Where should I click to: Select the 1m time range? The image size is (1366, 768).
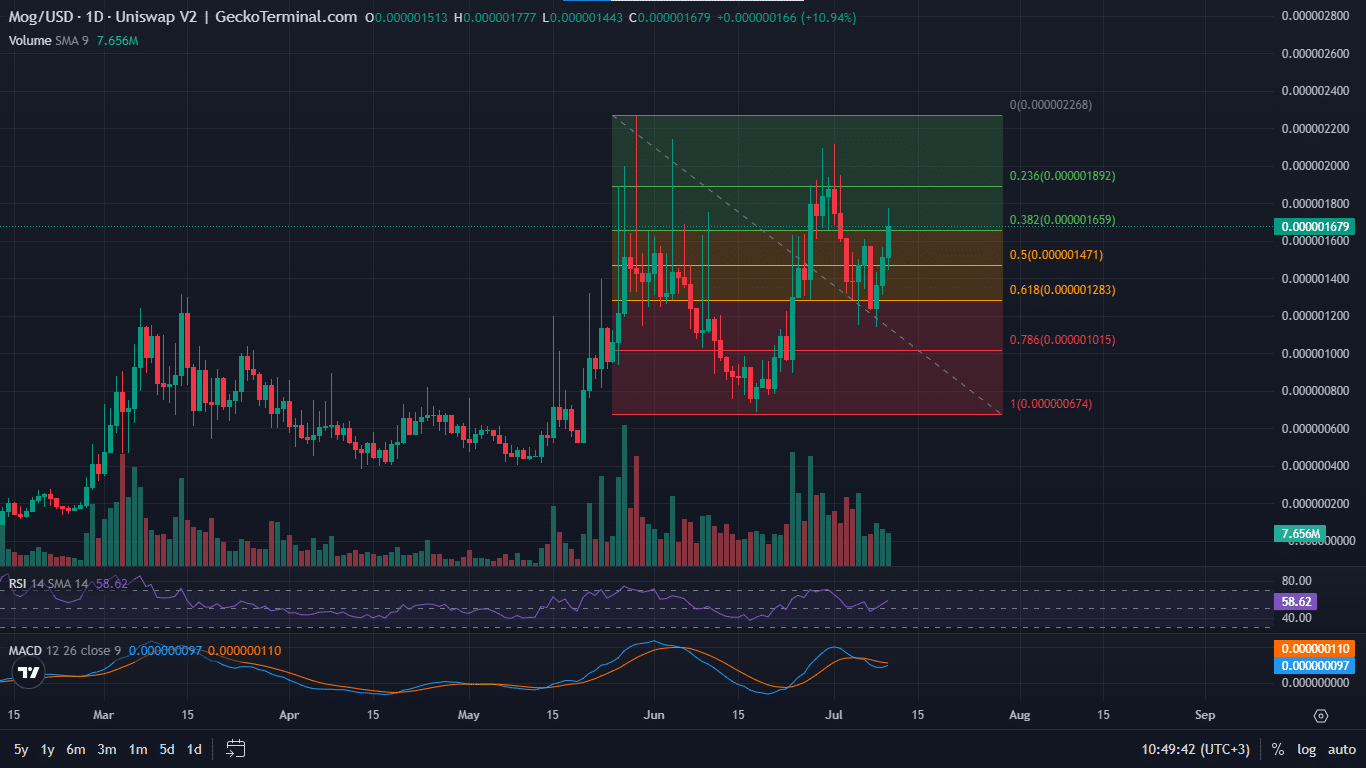point(138,749)
